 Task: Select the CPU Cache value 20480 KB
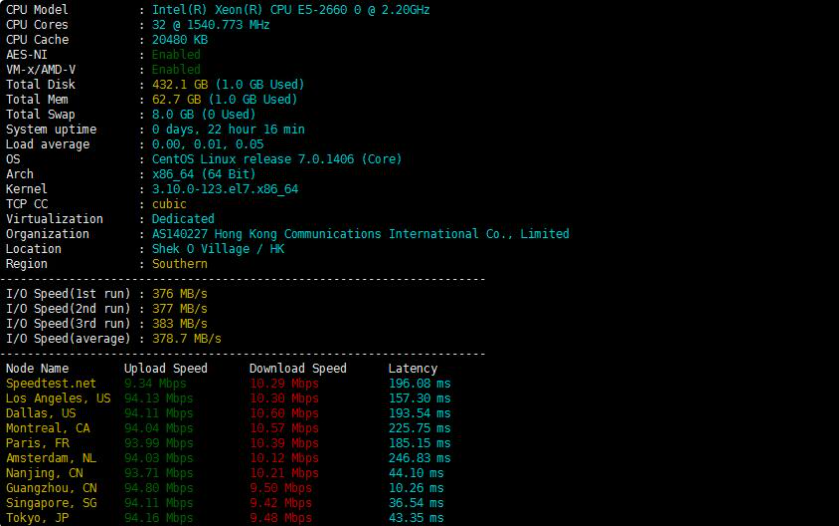[x=180, y=40]
